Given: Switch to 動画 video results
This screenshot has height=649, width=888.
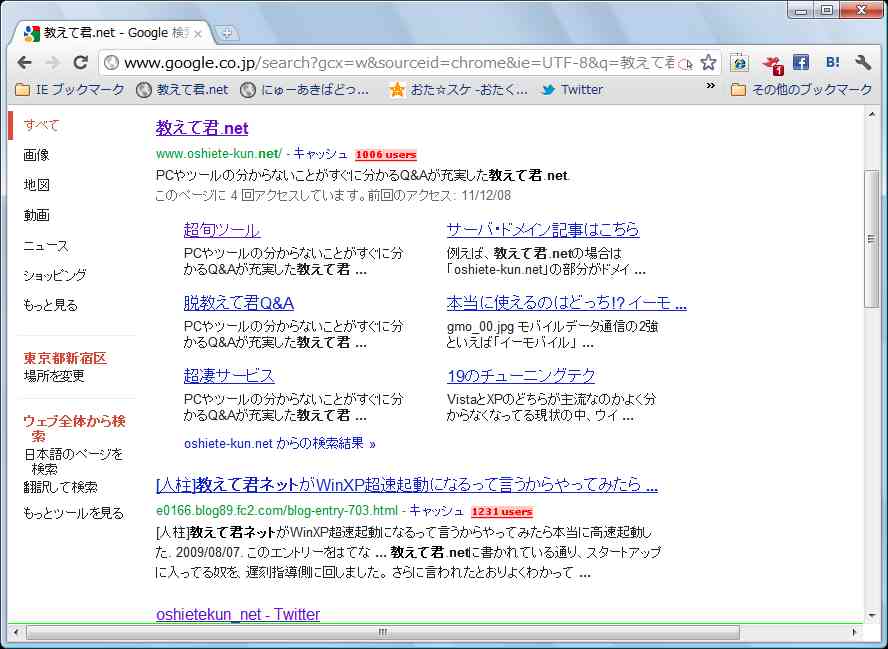Looking at the screenshot, I should pos(36,215).
